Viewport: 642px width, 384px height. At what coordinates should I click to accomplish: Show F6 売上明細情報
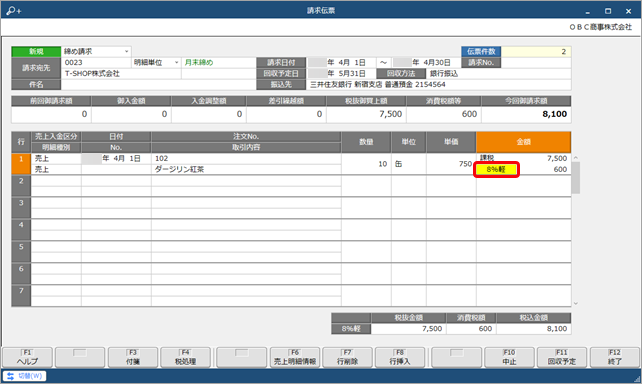(295, 357)
